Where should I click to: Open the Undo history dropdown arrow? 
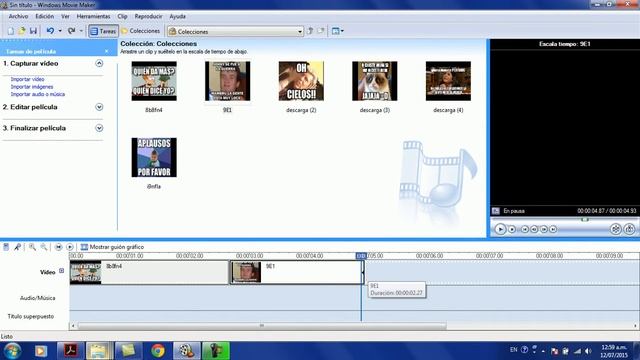[x=60, y=31]
